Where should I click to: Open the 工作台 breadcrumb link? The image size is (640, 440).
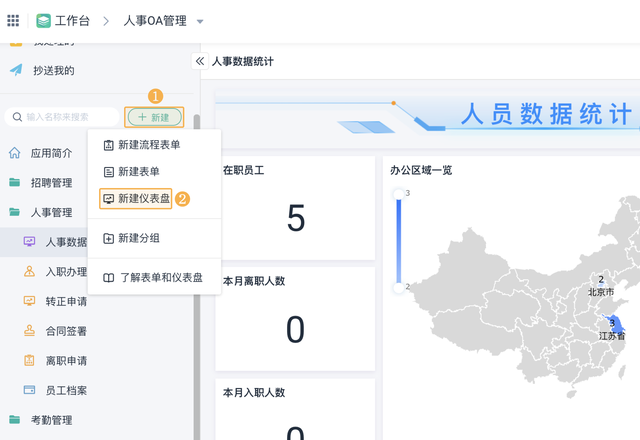pyautogui.click(x=72, y=20)
